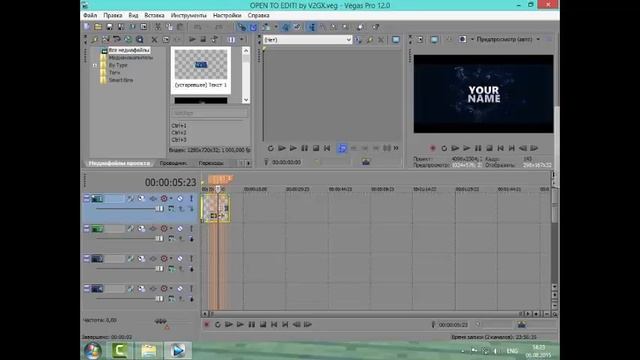Click the New project icon in toolbar
The width and height of the screenshot is (640, 360).
point(87,27)
